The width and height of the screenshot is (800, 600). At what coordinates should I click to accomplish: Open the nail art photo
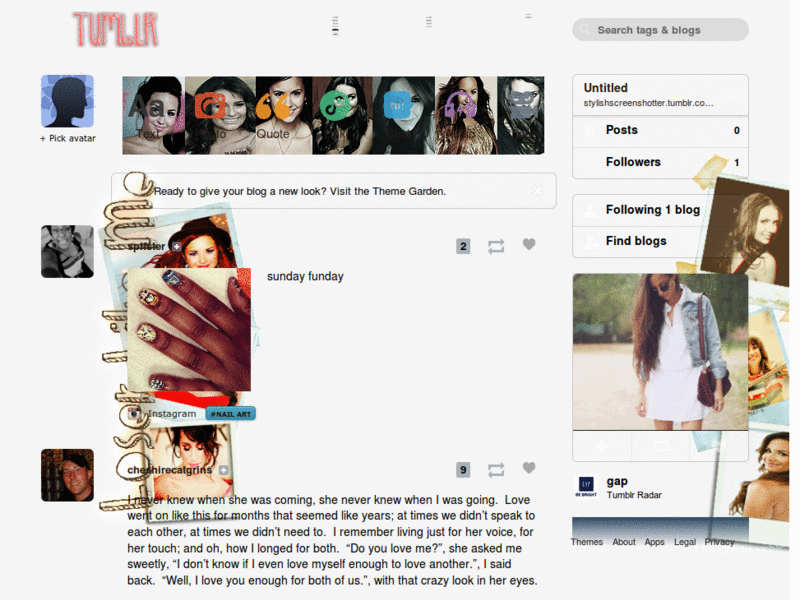[189, 330]
